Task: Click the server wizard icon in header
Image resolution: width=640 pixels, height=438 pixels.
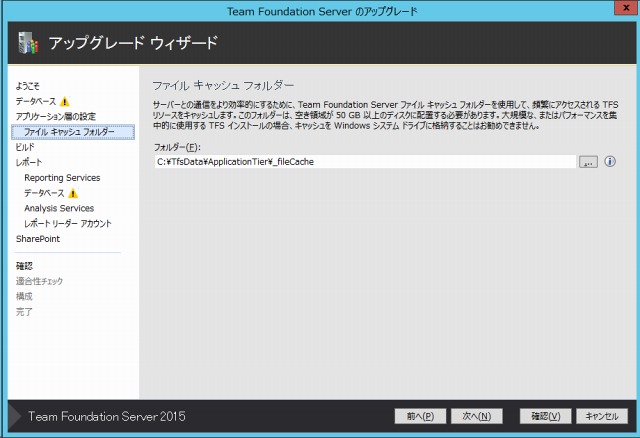Action: [28, 43]
